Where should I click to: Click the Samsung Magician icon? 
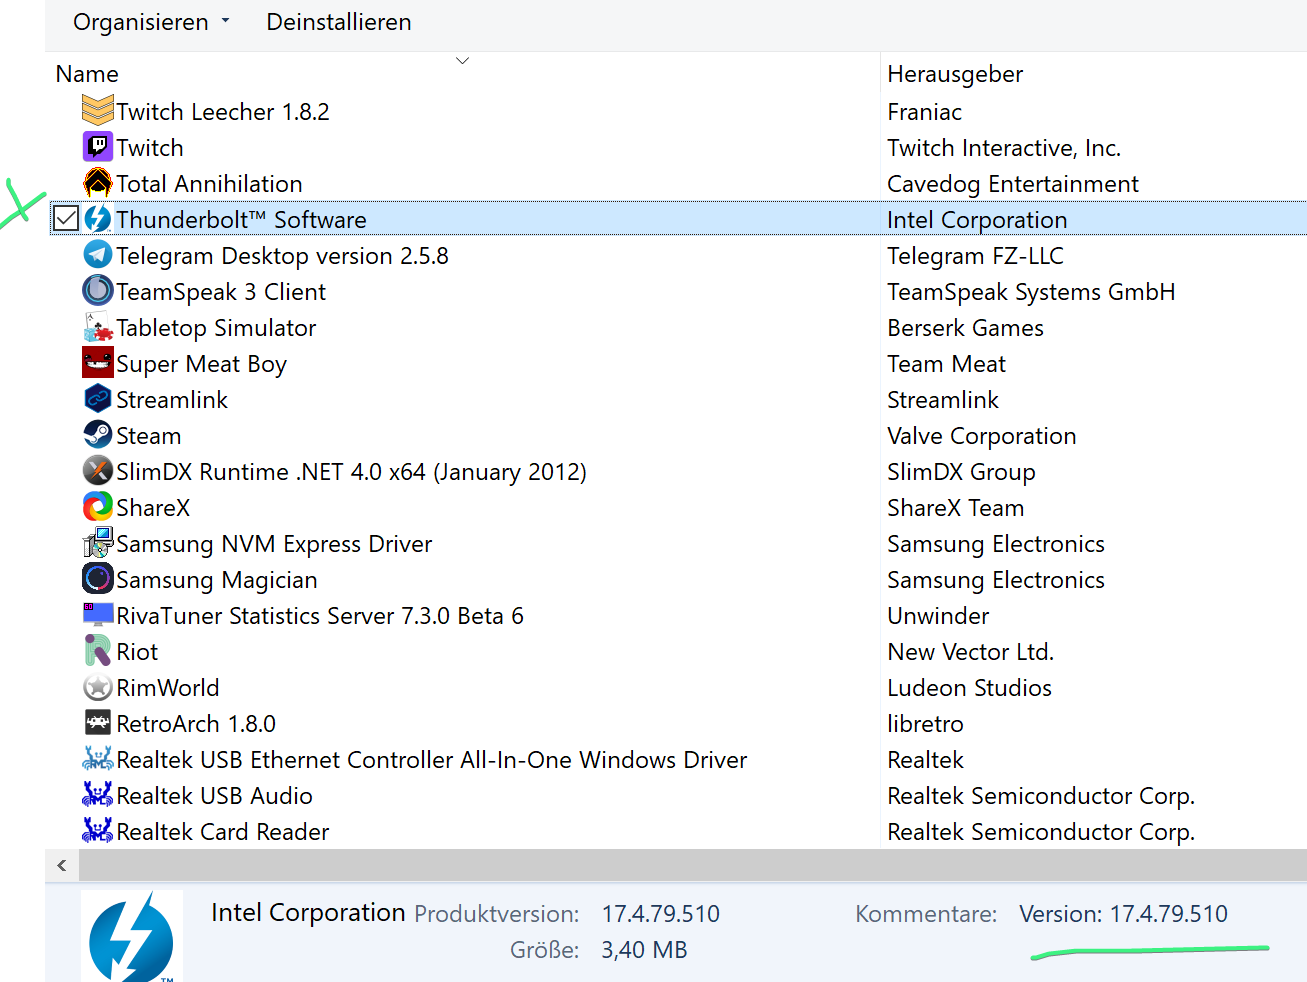click(97, 579)
